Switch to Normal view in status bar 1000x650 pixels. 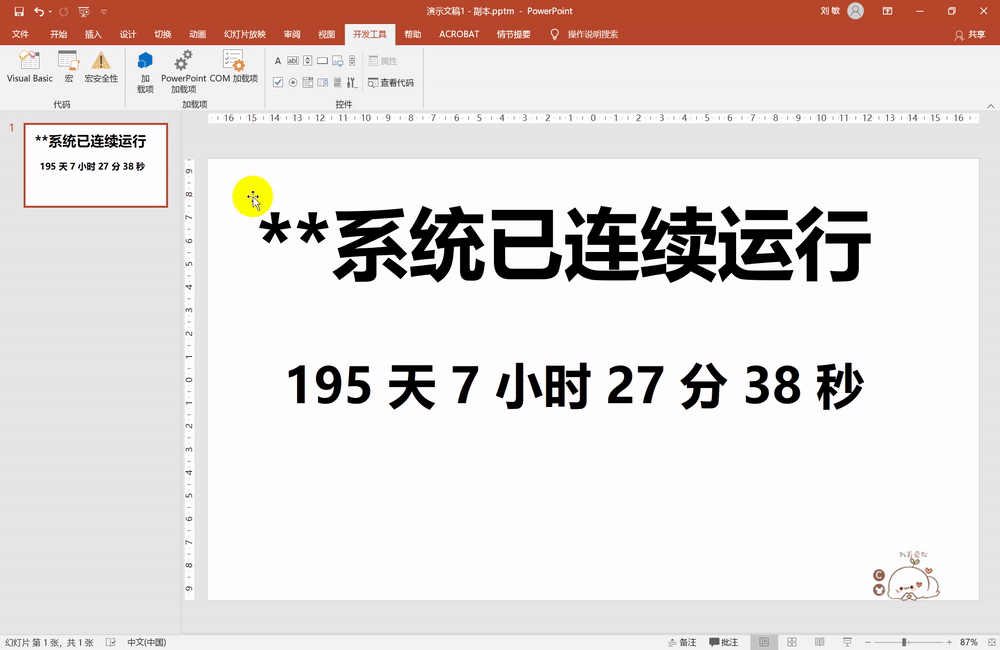(x=764, y=642)
